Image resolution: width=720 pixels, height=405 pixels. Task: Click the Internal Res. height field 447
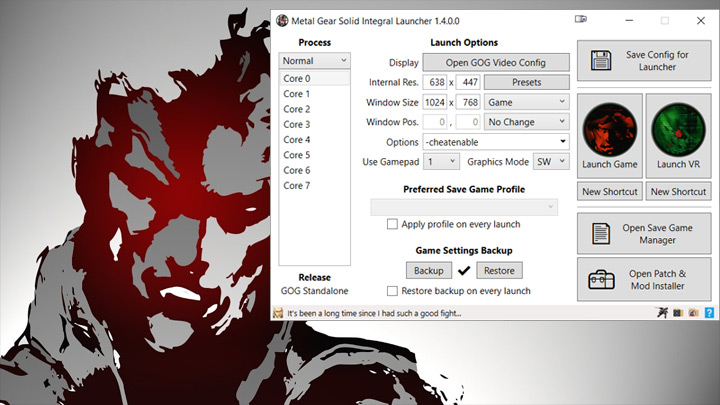click(468, 82)
